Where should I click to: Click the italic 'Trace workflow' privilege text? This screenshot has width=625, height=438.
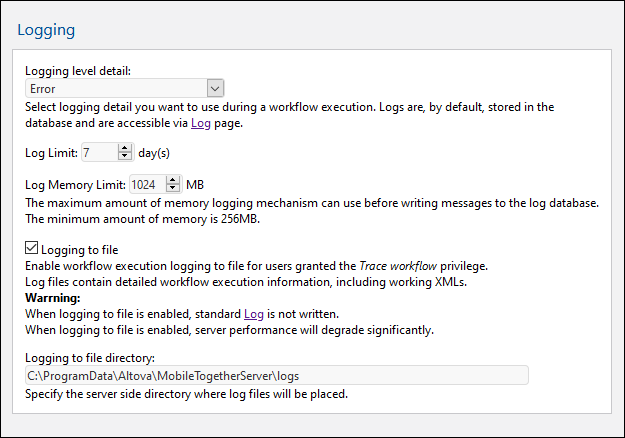[x=399, y=265]
